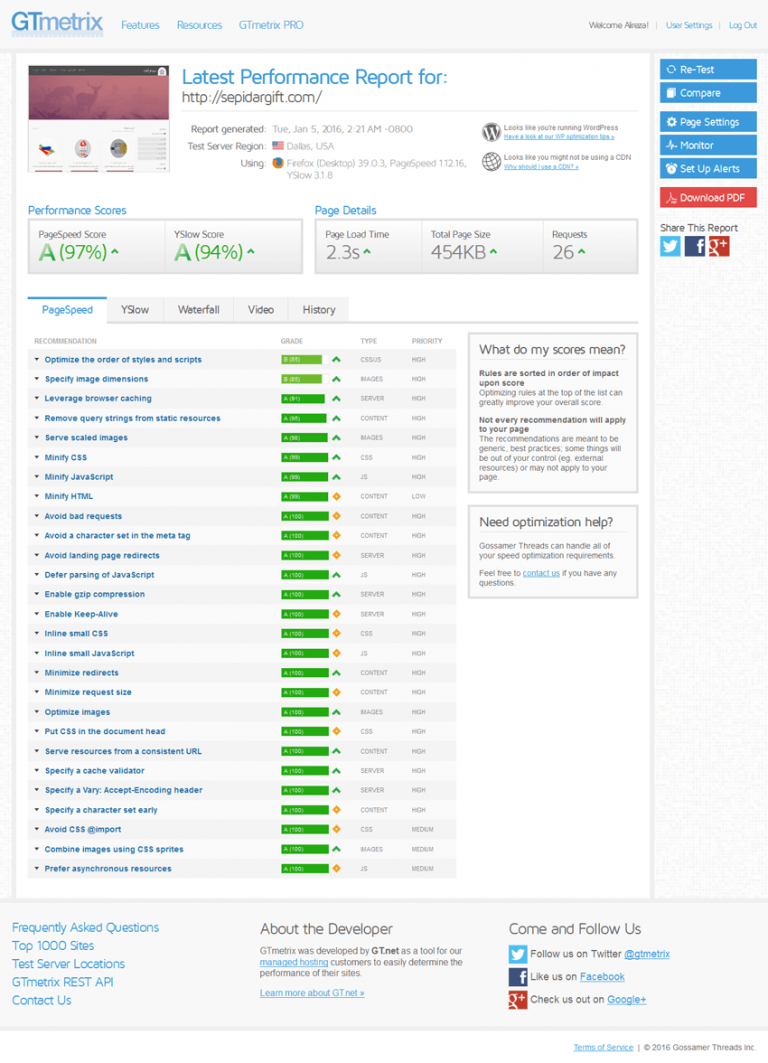Open Resources in top navigation
This screenshot has height=1063, width=768.
pos(199,25)
